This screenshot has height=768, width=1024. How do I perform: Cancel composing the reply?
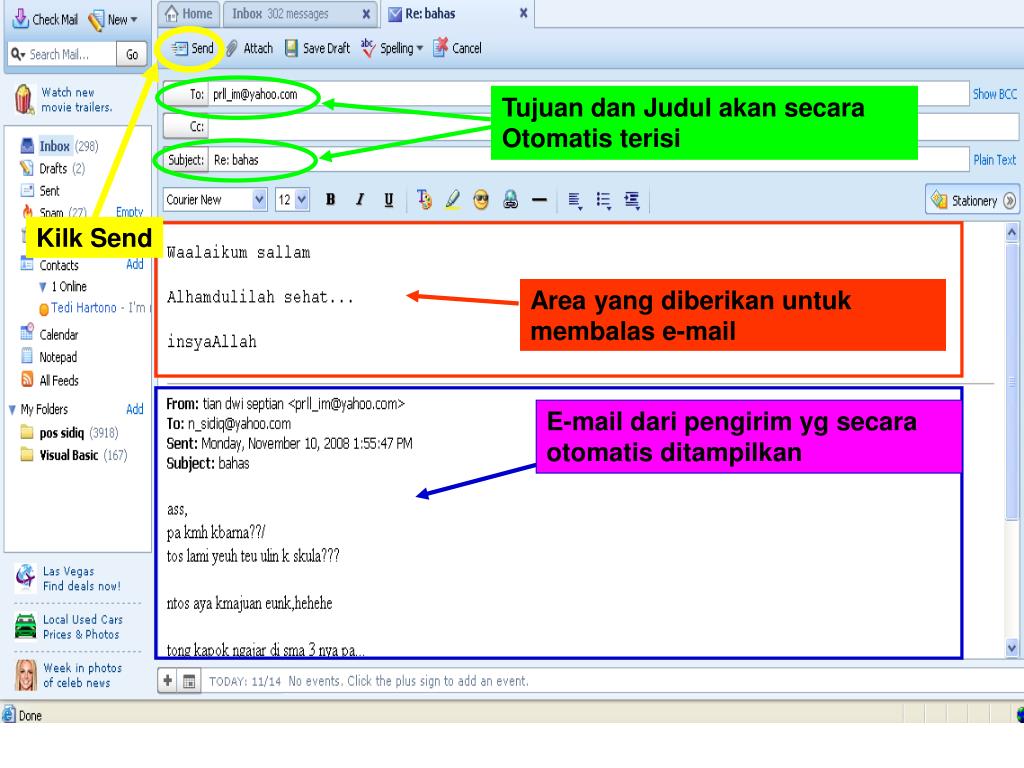457,48
